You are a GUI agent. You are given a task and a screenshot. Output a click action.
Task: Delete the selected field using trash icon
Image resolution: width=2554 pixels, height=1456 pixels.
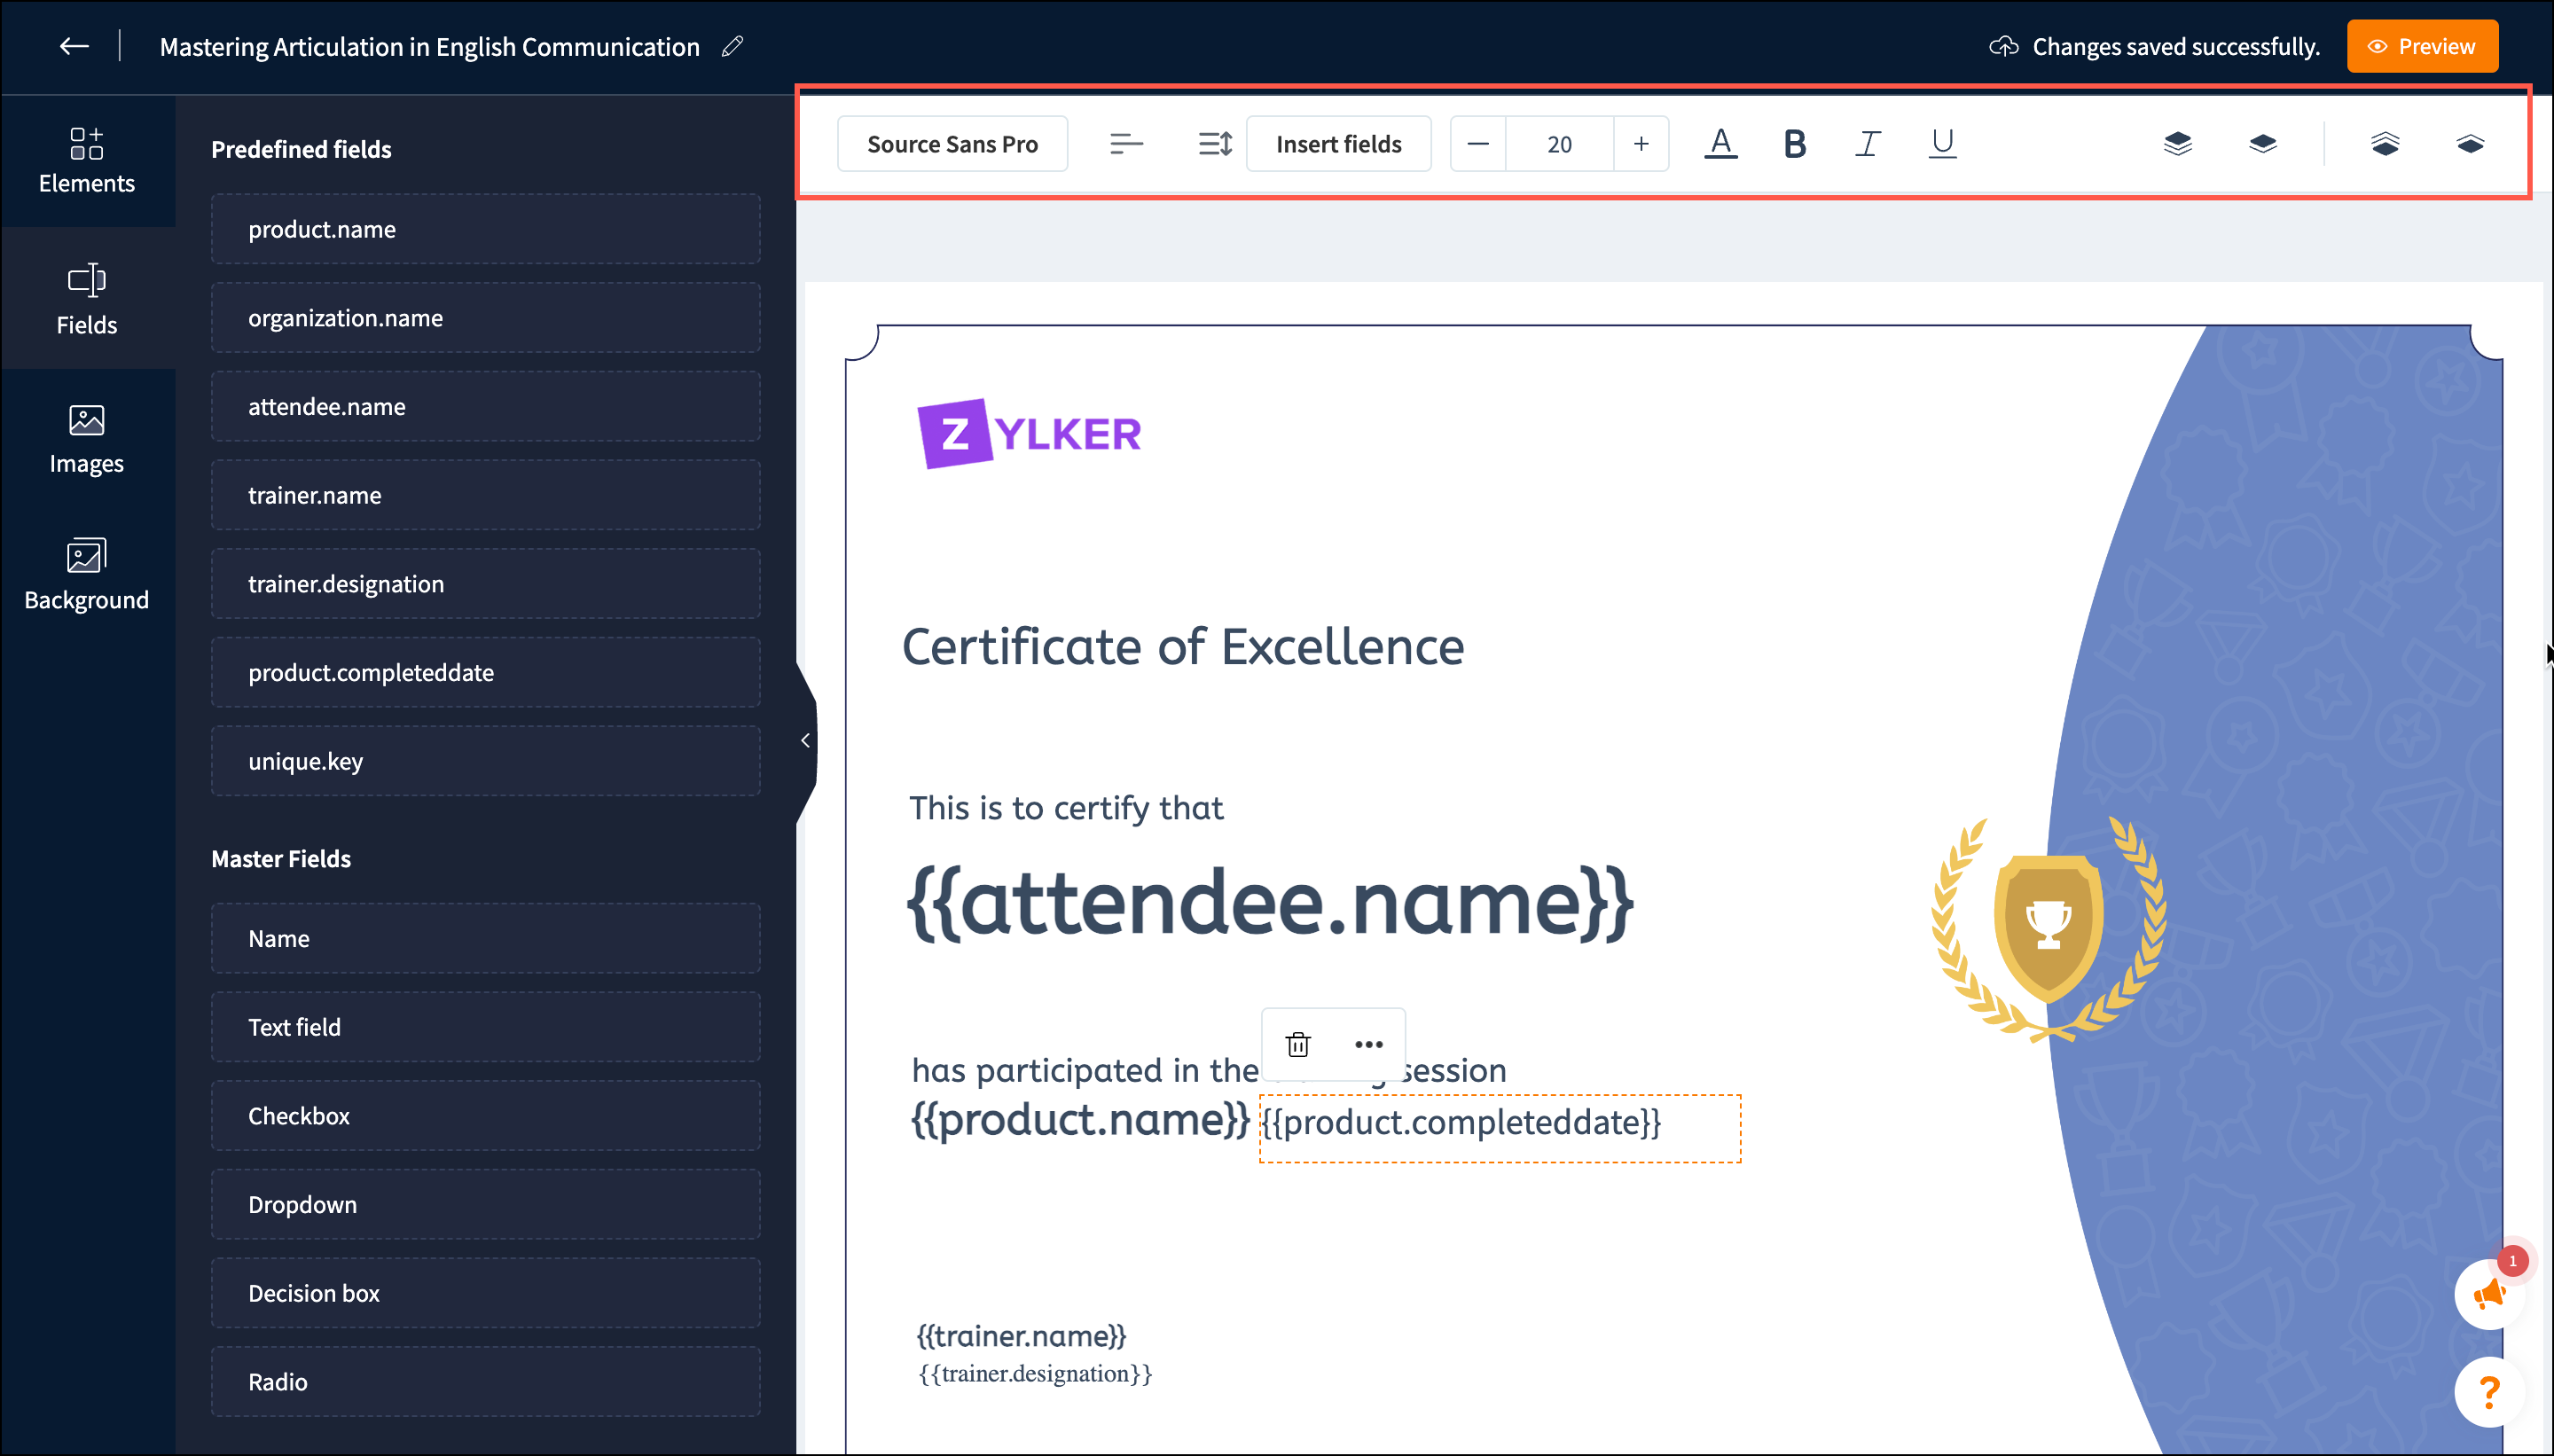click(1298, 1044)
